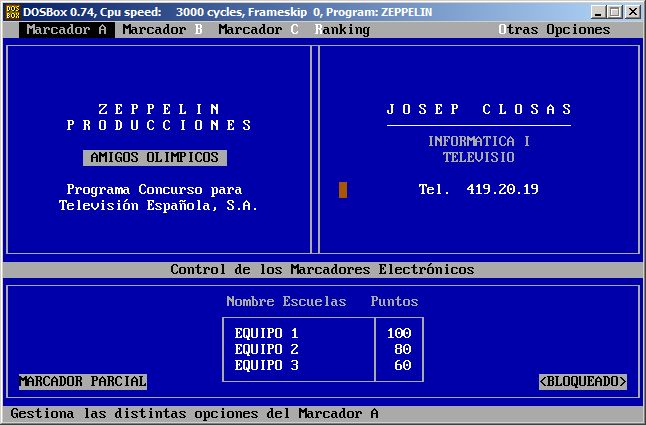646x425 pixels.
Task: Click EQUIPO 1 score of 100
Action: coord(398,333)
